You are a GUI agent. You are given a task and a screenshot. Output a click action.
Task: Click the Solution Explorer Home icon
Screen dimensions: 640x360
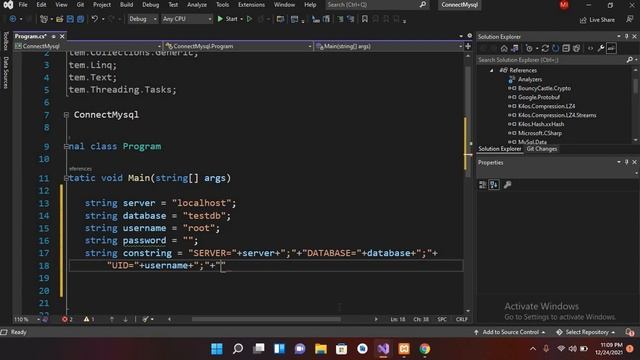pyautogui.click(x=504, y=49)
